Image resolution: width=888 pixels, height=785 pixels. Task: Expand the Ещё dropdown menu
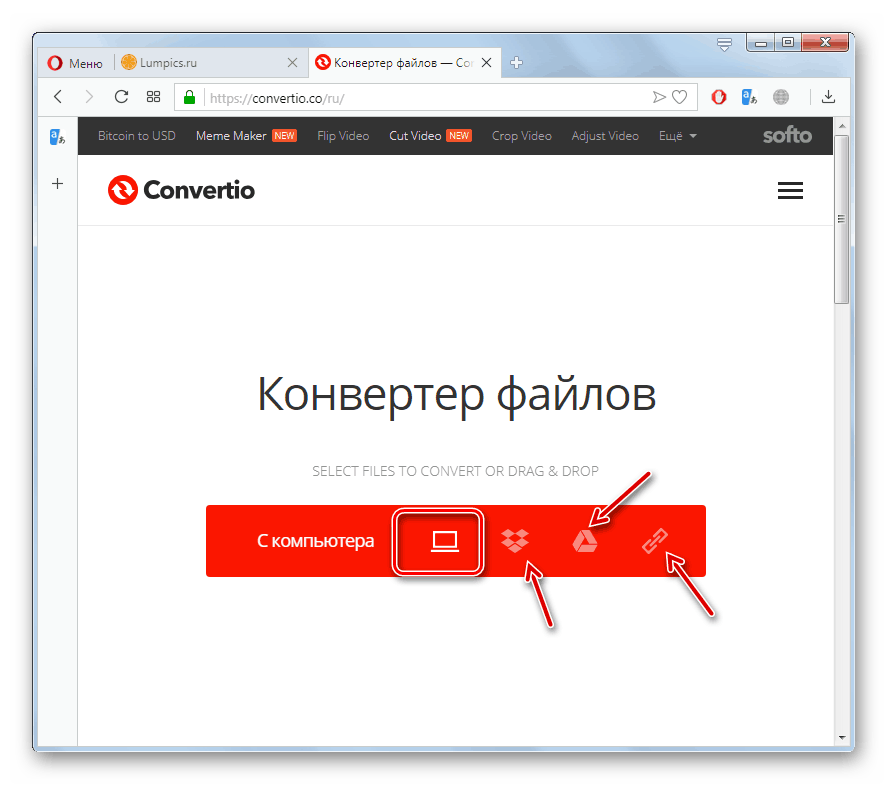677,136
